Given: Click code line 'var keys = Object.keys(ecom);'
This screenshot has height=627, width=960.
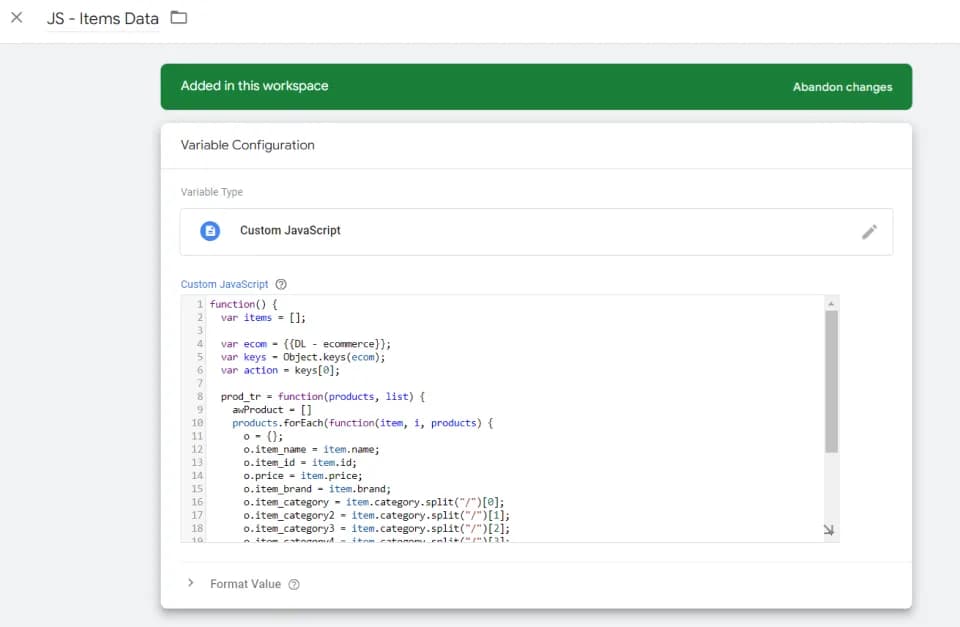Looking at the screenshot, I should tap(303, 357).
